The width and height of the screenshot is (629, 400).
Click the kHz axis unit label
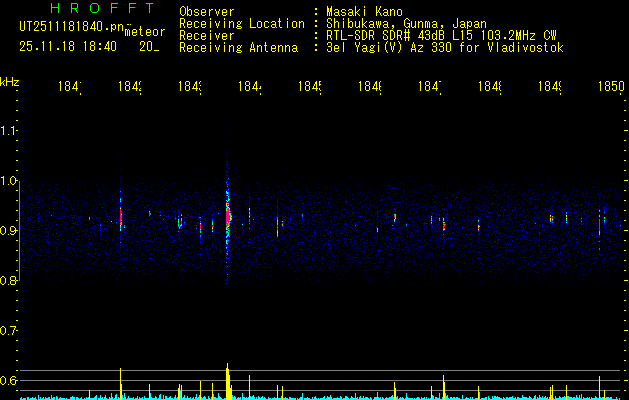point(9,82)
